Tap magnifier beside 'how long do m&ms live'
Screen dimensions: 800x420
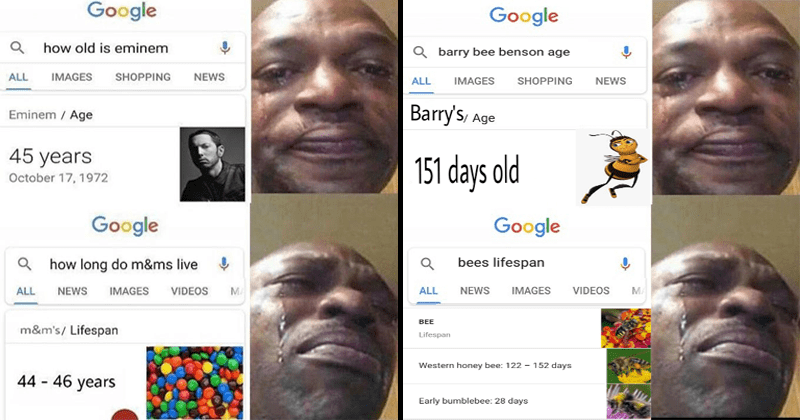click(x=24, y=264)
